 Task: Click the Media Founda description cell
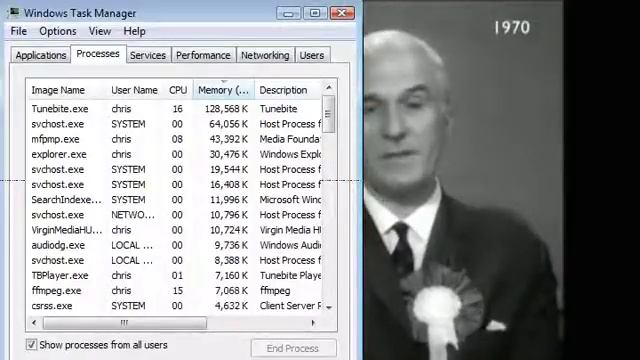pyautogui.click(x=290, y=139)
